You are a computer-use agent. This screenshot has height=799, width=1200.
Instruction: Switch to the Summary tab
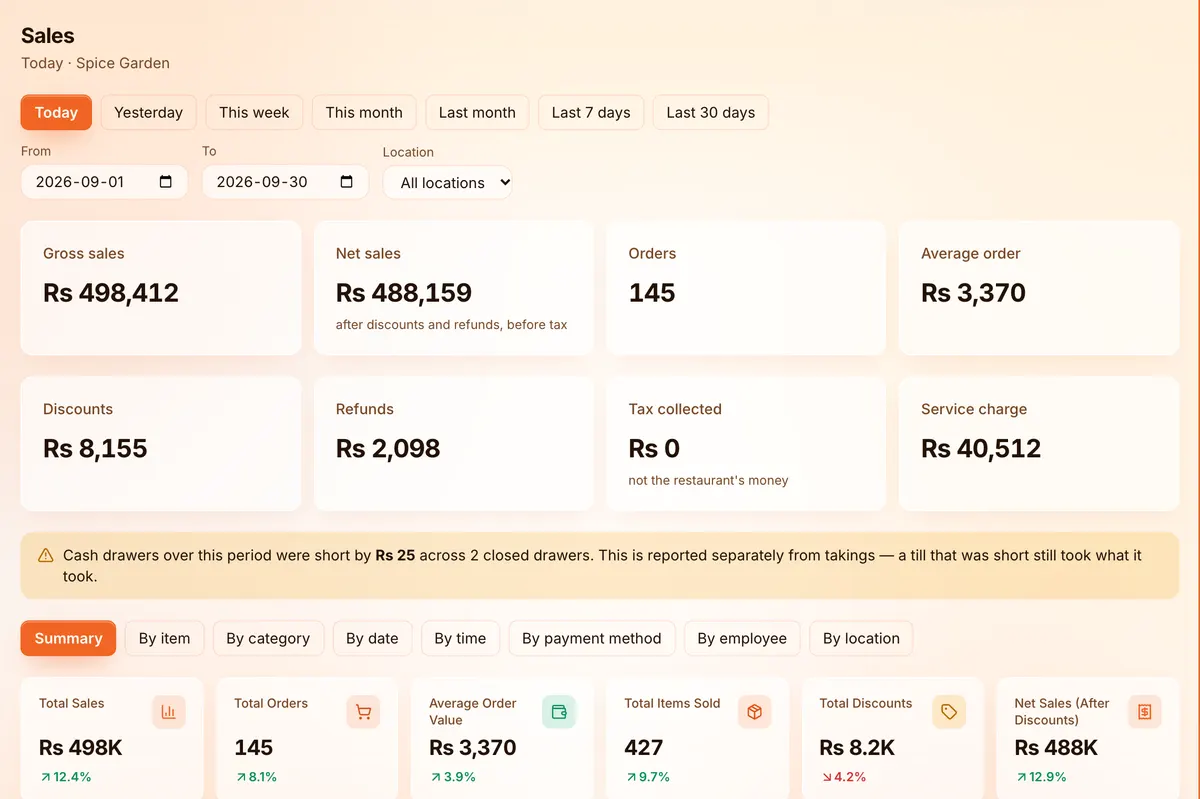pos(68,638)
